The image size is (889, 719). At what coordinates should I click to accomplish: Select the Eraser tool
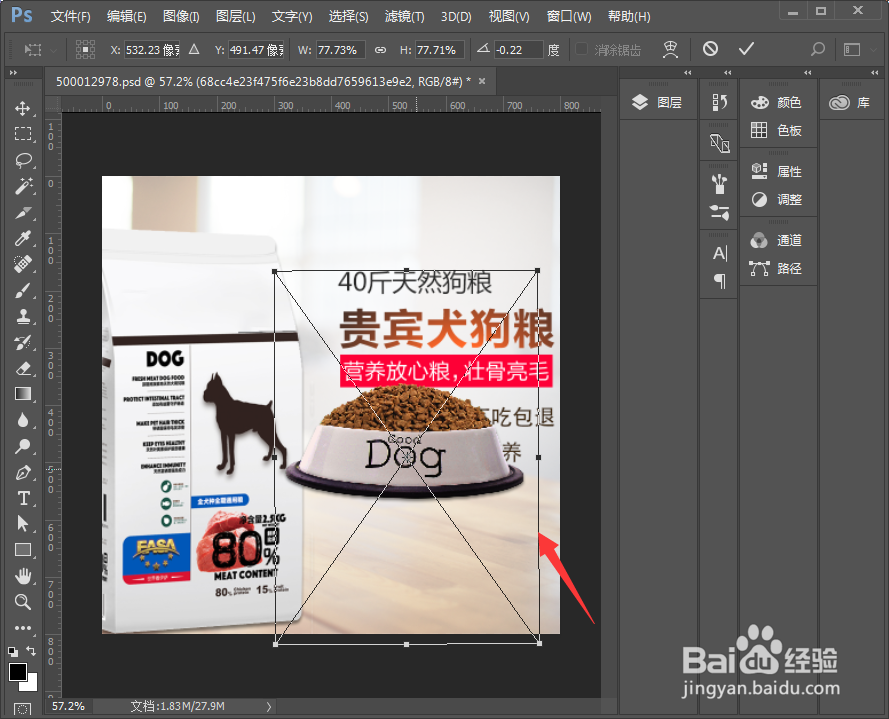[x=23, y=369]
